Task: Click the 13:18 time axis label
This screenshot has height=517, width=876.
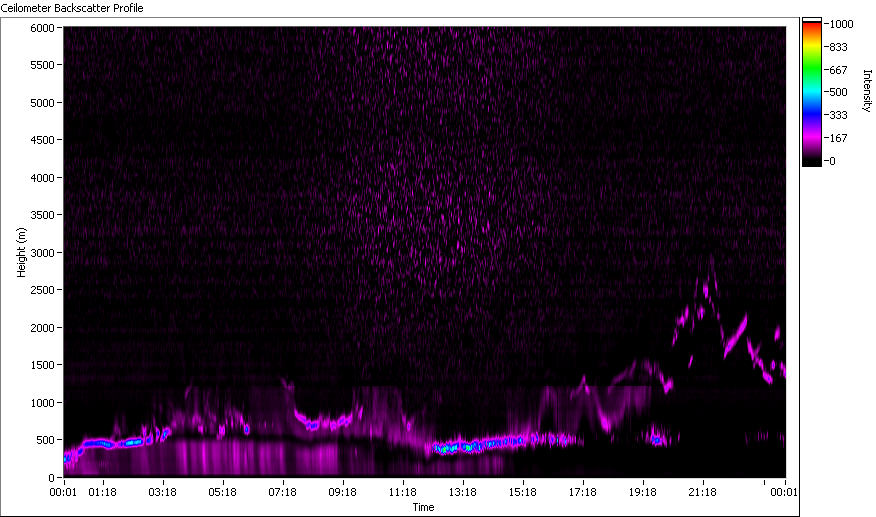Action: click(463, 492)
